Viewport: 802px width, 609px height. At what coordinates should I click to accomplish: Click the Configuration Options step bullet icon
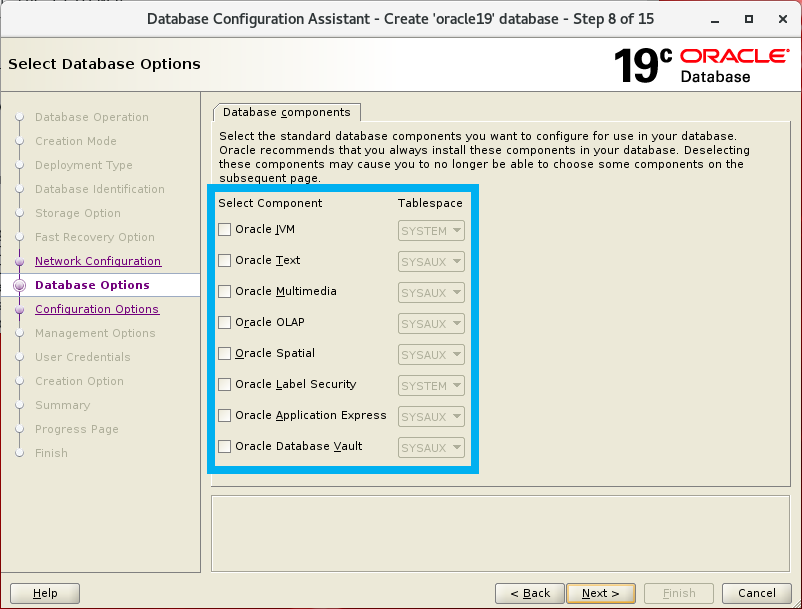pos(19,309)
